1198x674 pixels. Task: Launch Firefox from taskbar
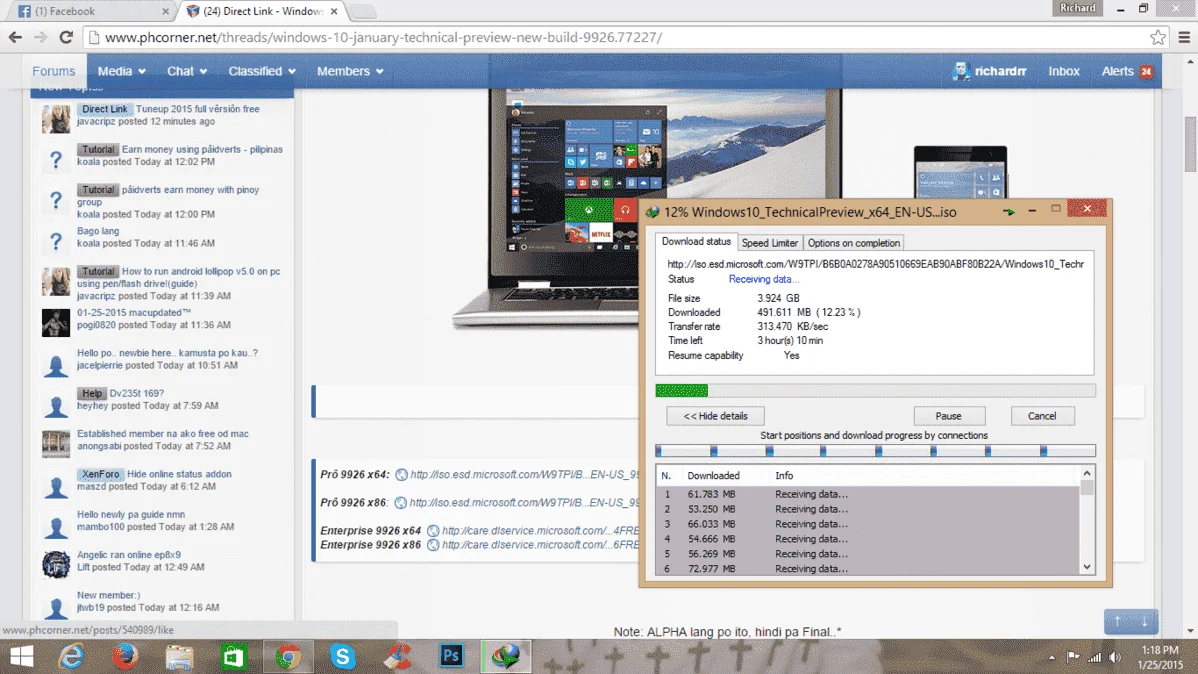[125, 656]
